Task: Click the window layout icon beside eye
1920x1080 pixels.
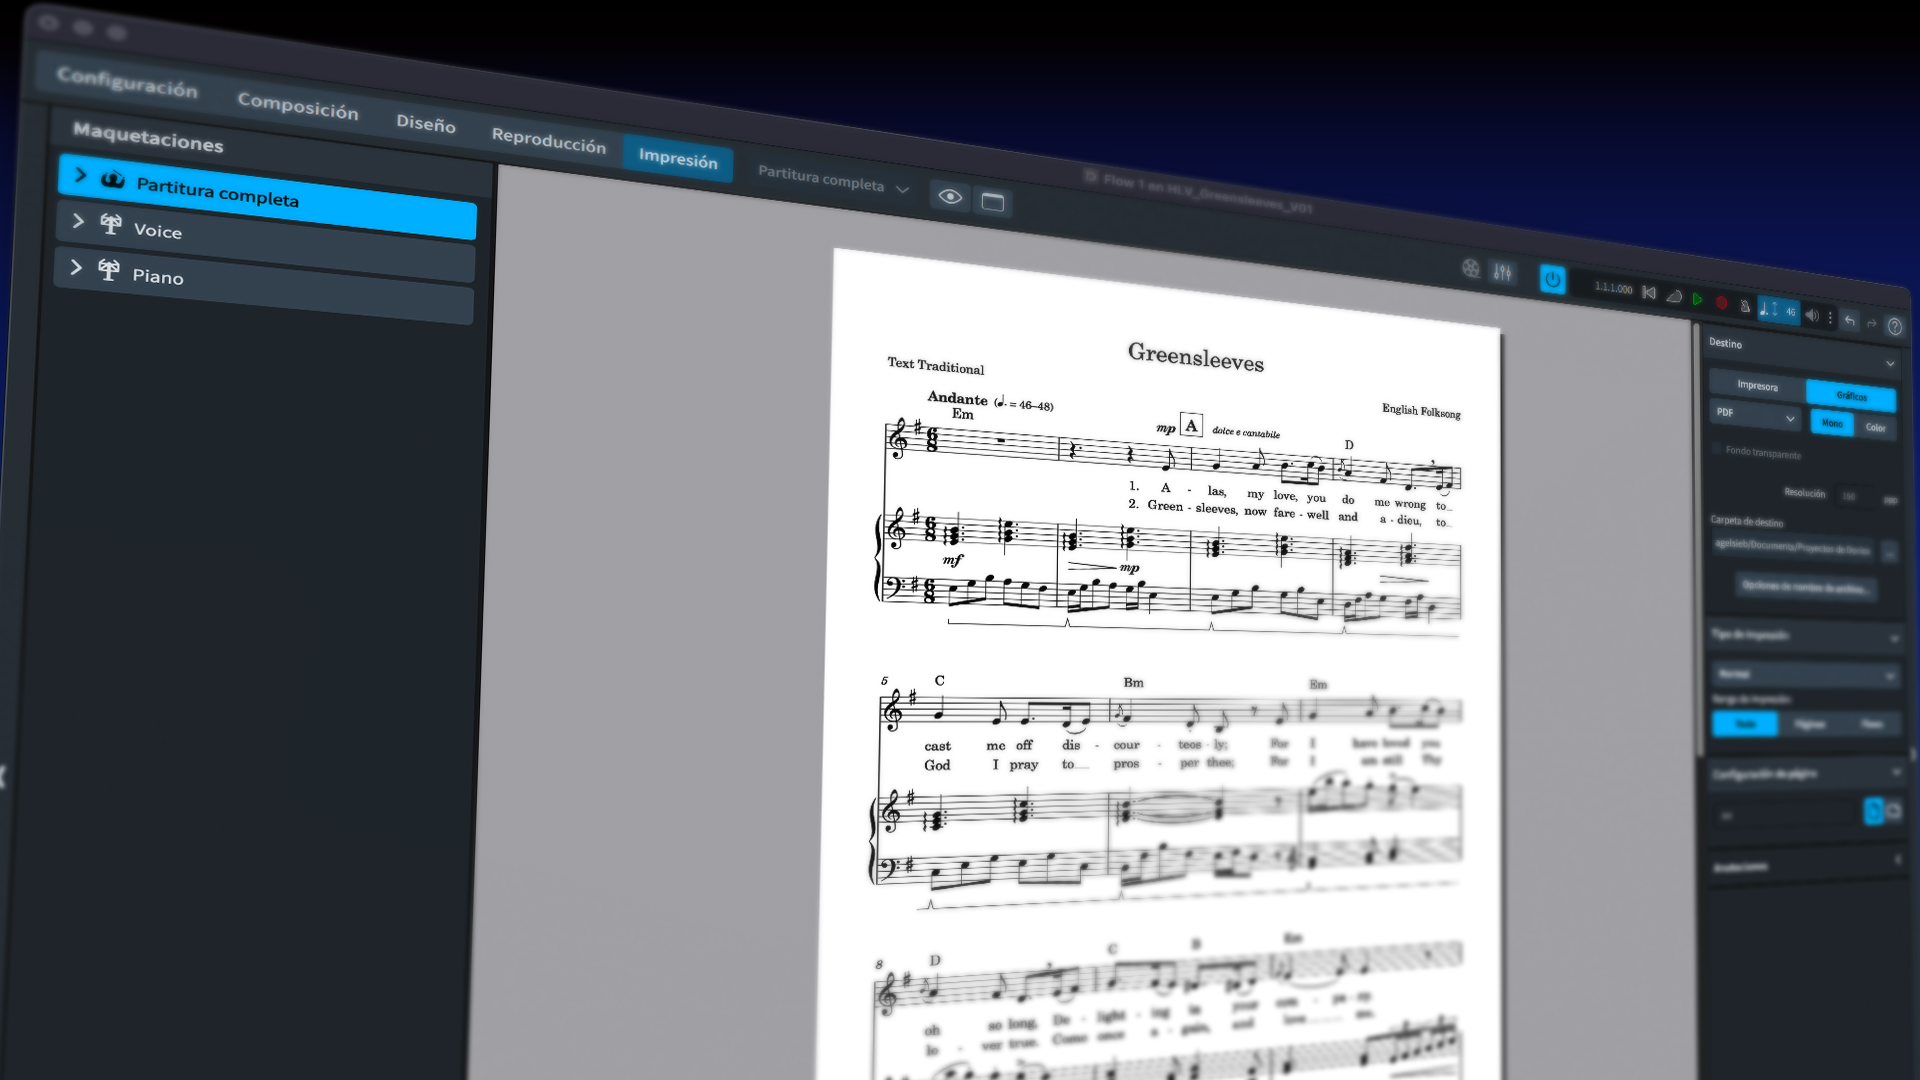Action: [x=993, y=202]
